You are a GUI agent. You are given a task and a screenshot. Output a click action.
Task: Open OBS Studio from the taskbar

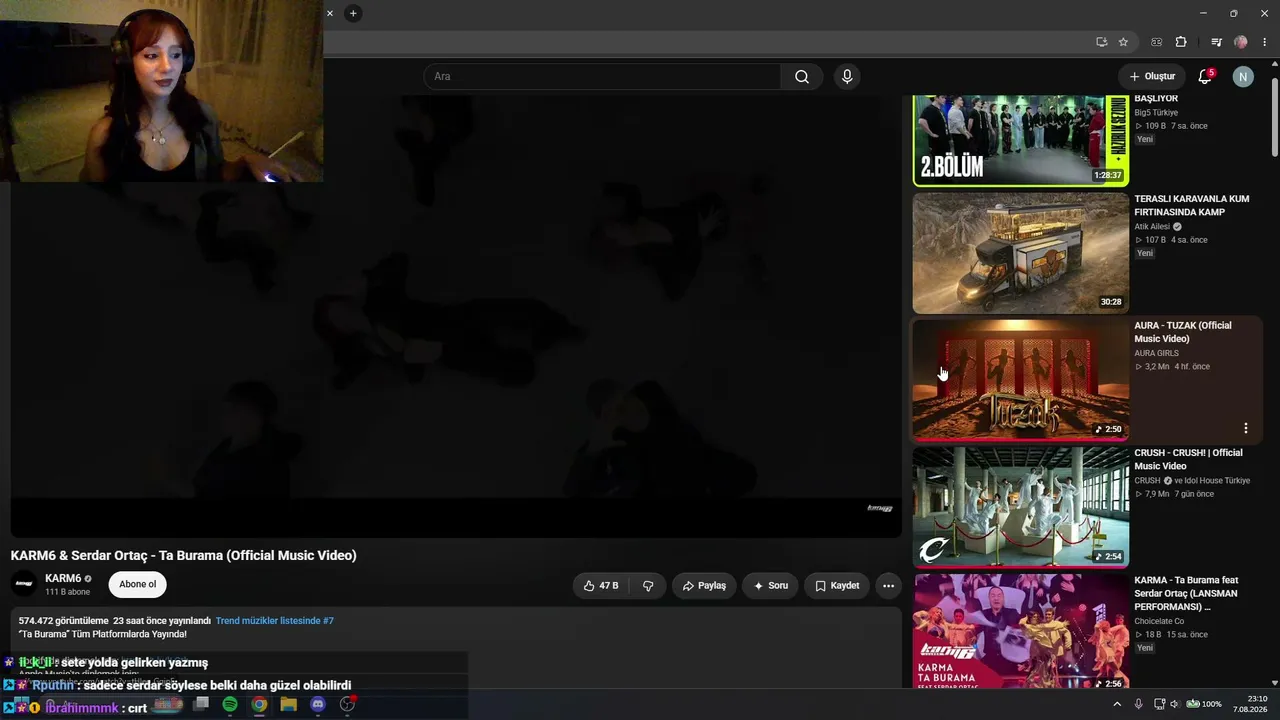pos(347,705)
